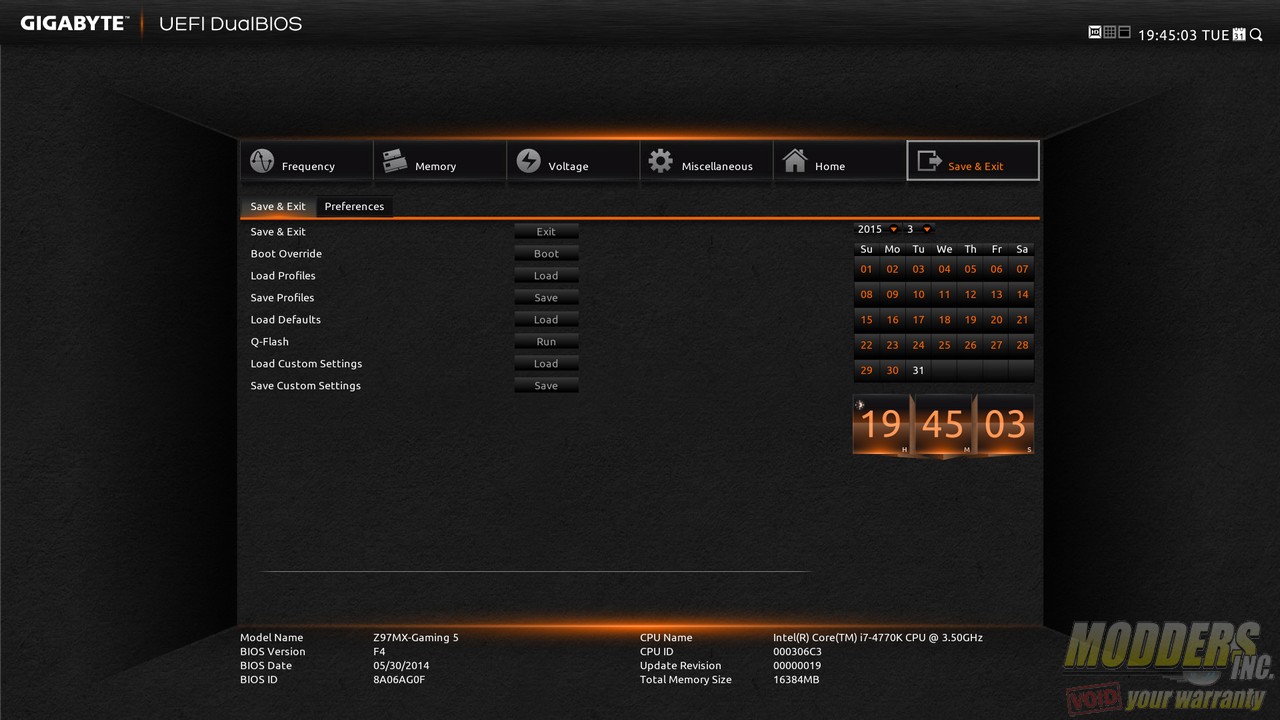Screen dimensions: 1280x720
Task: Click the Miscellaneous gear icon
Action: (661, 161)
